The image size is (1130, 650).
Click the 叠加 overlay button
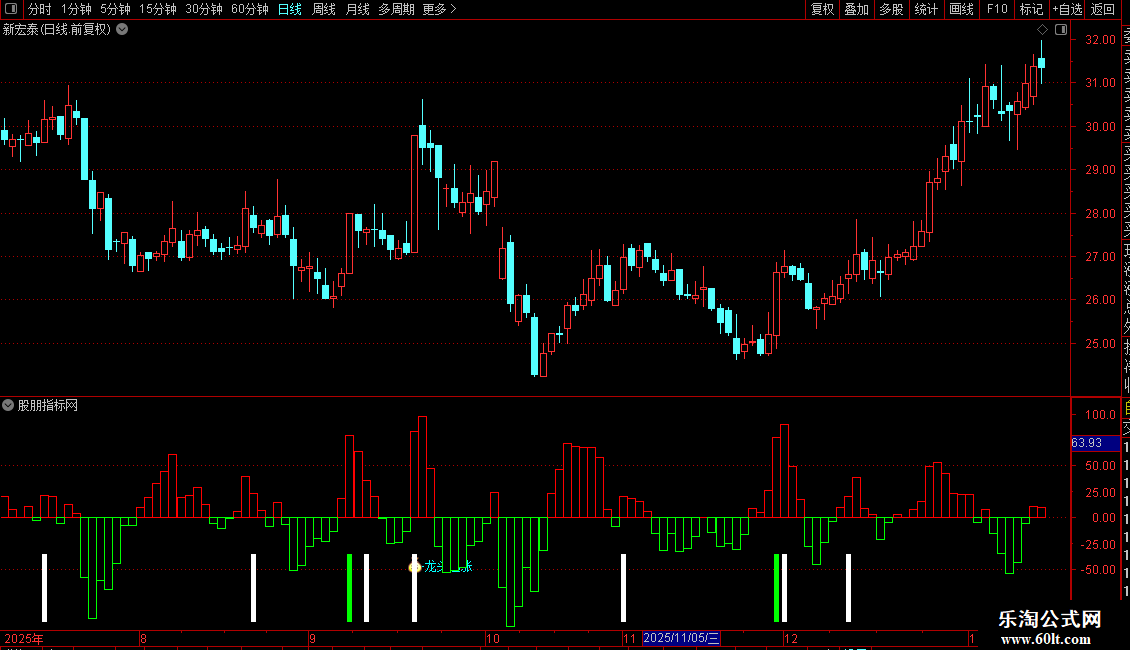pos(856,9)
